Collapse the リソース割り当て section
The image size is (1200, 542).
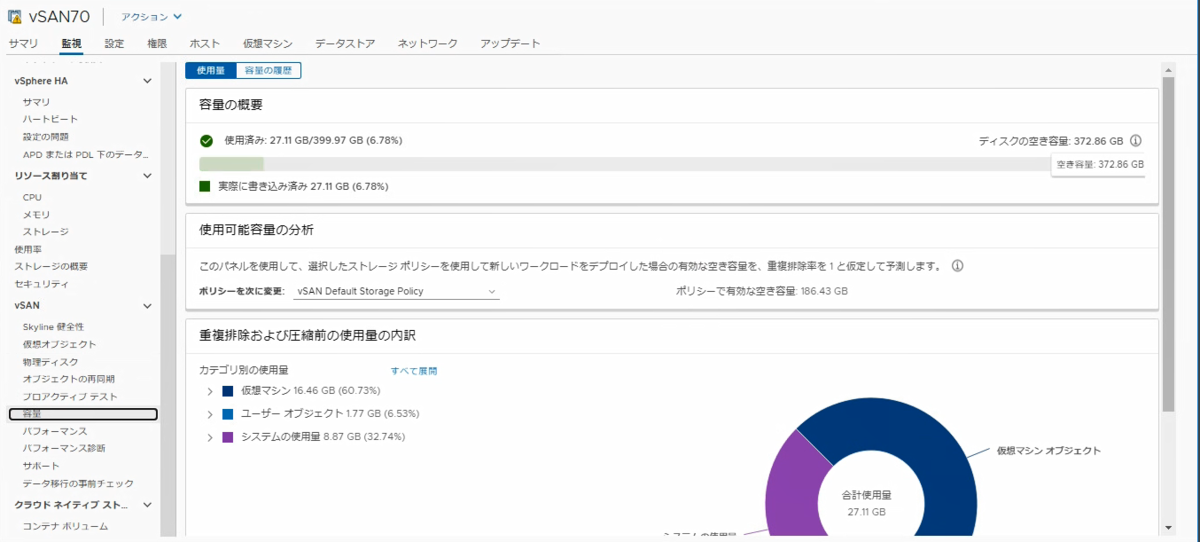[x=147, y=176]
